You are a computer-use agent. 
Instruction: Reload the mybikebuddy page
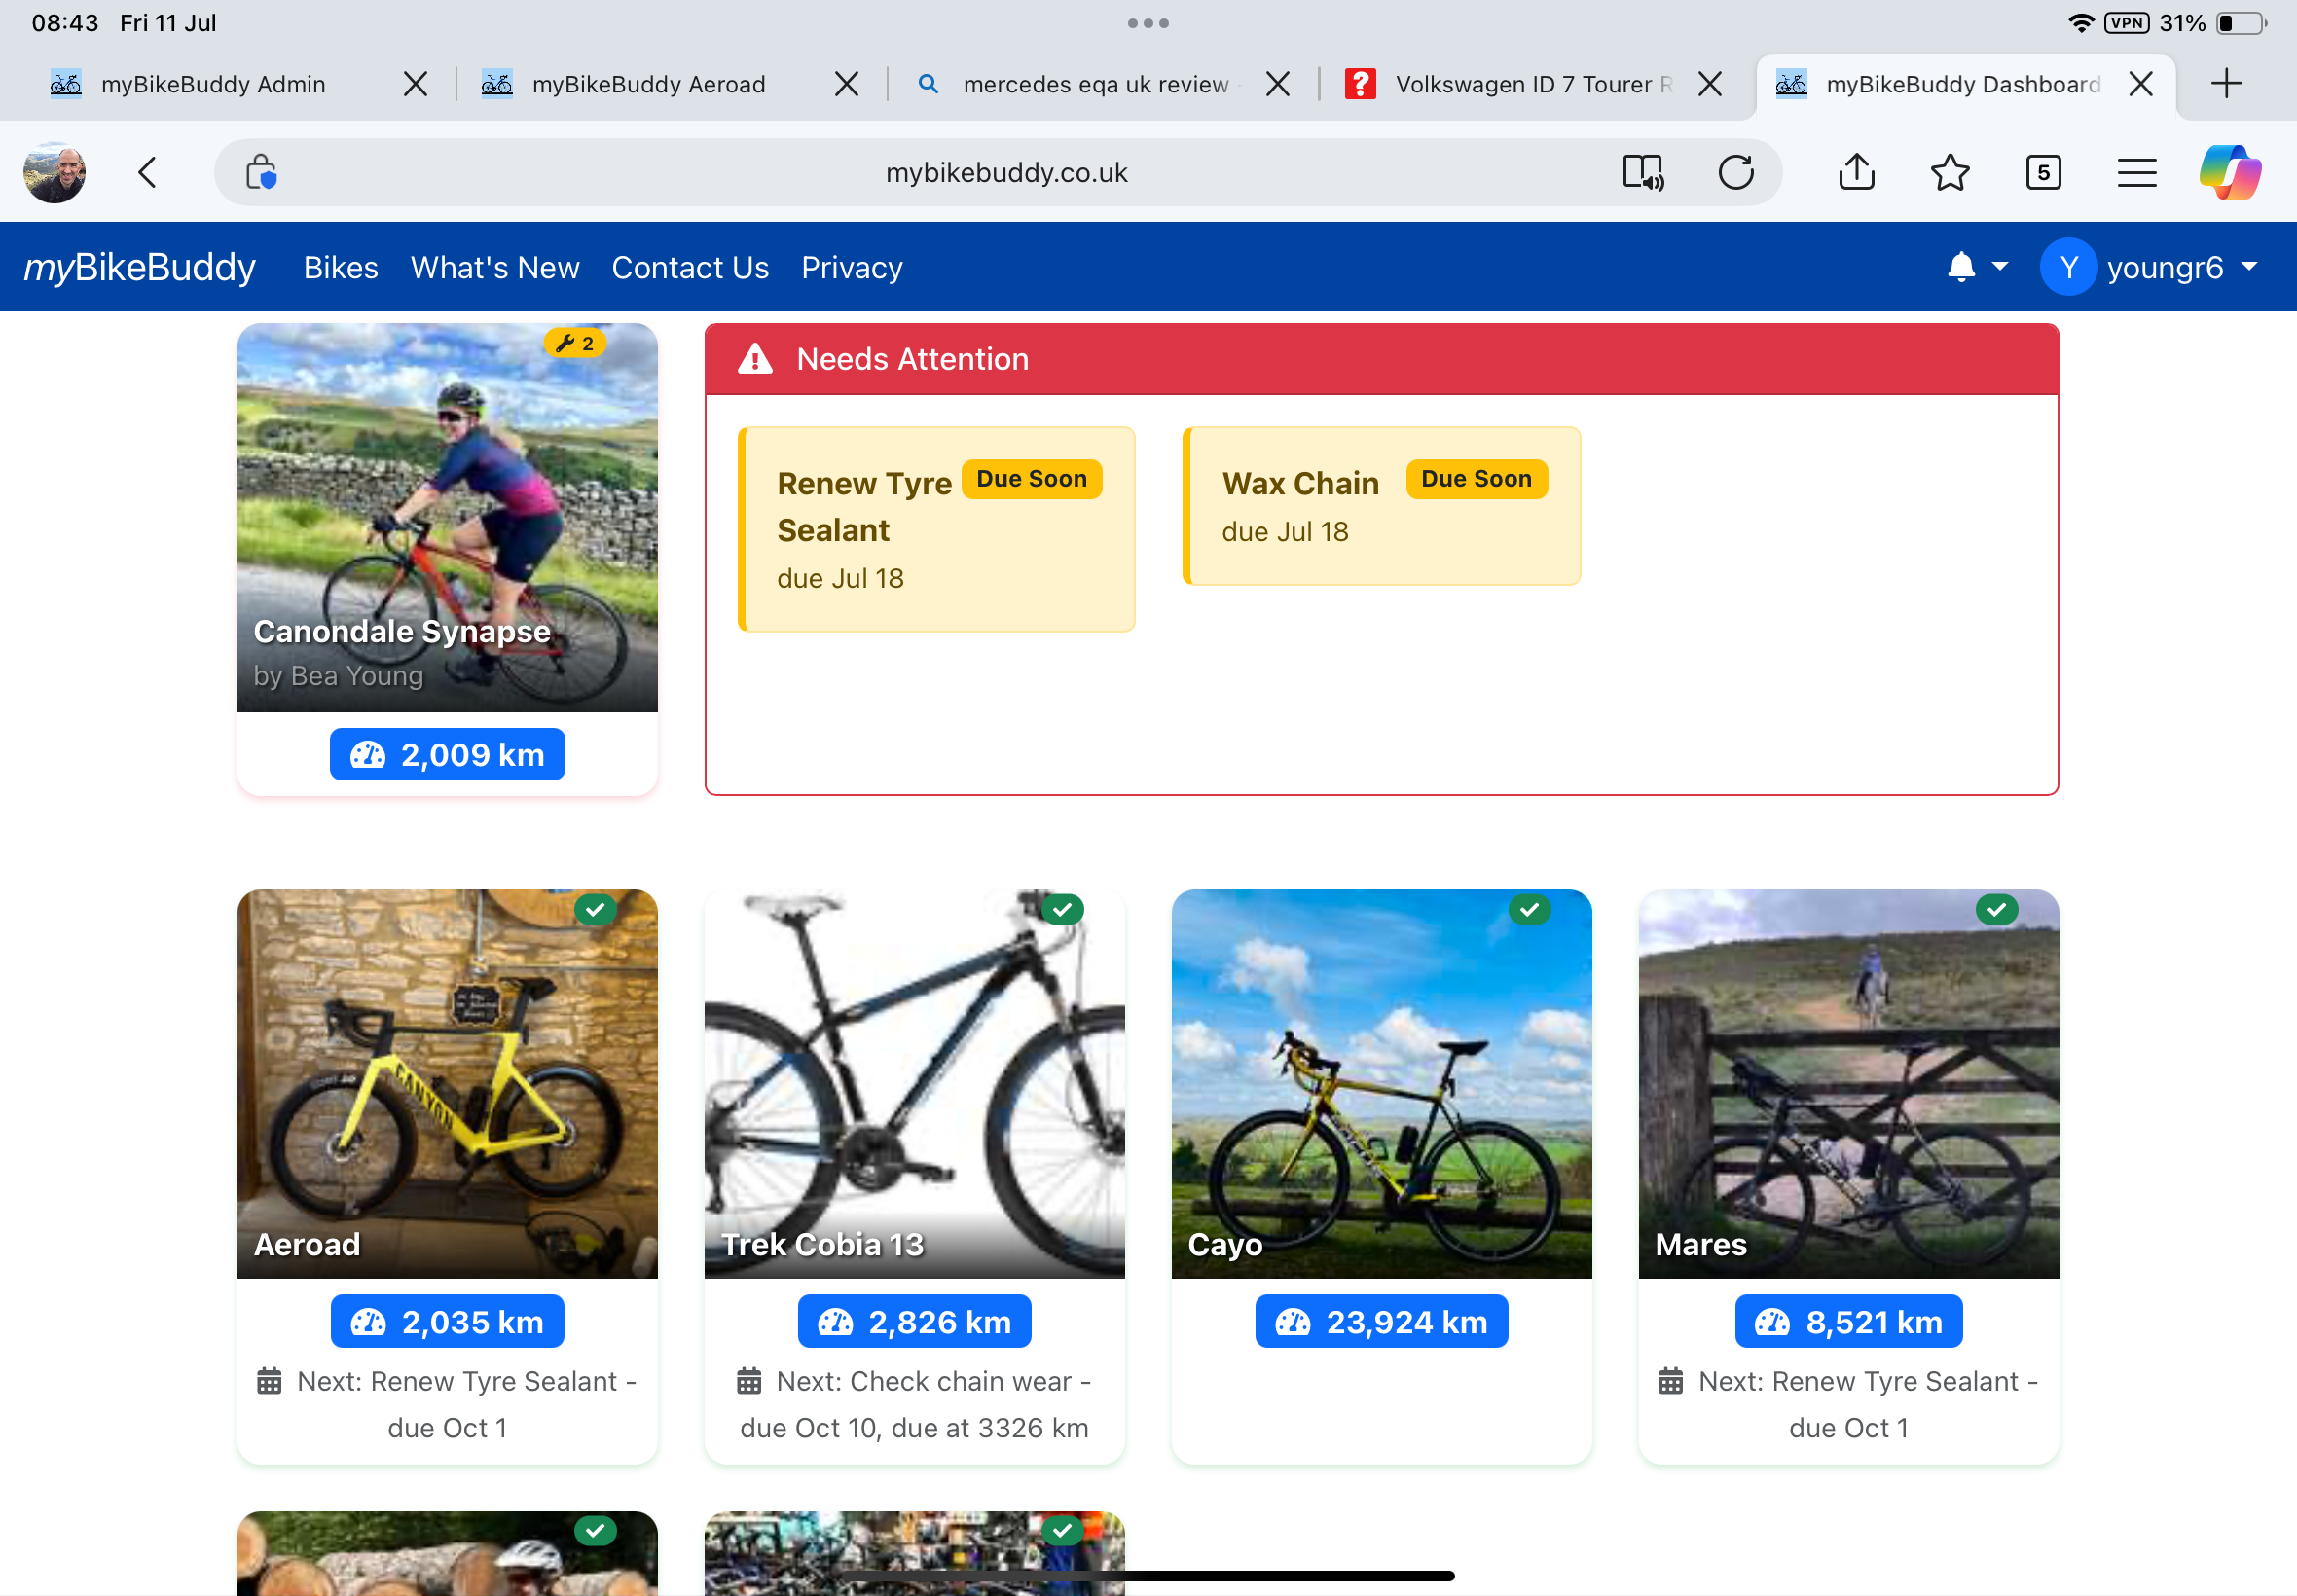1736,172
